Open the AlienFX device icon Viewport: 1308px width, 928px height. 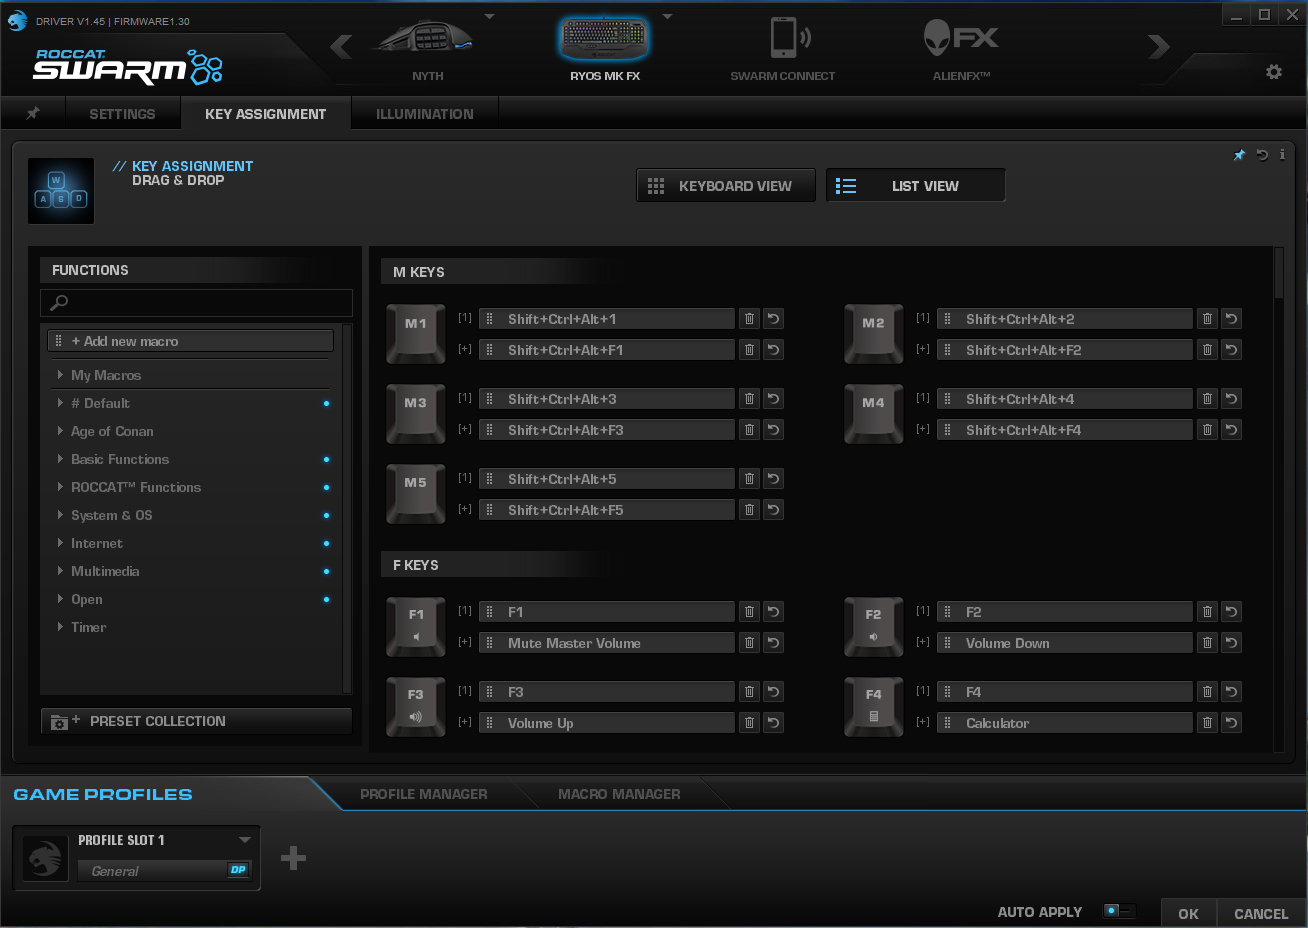click(x=960, y=38)
